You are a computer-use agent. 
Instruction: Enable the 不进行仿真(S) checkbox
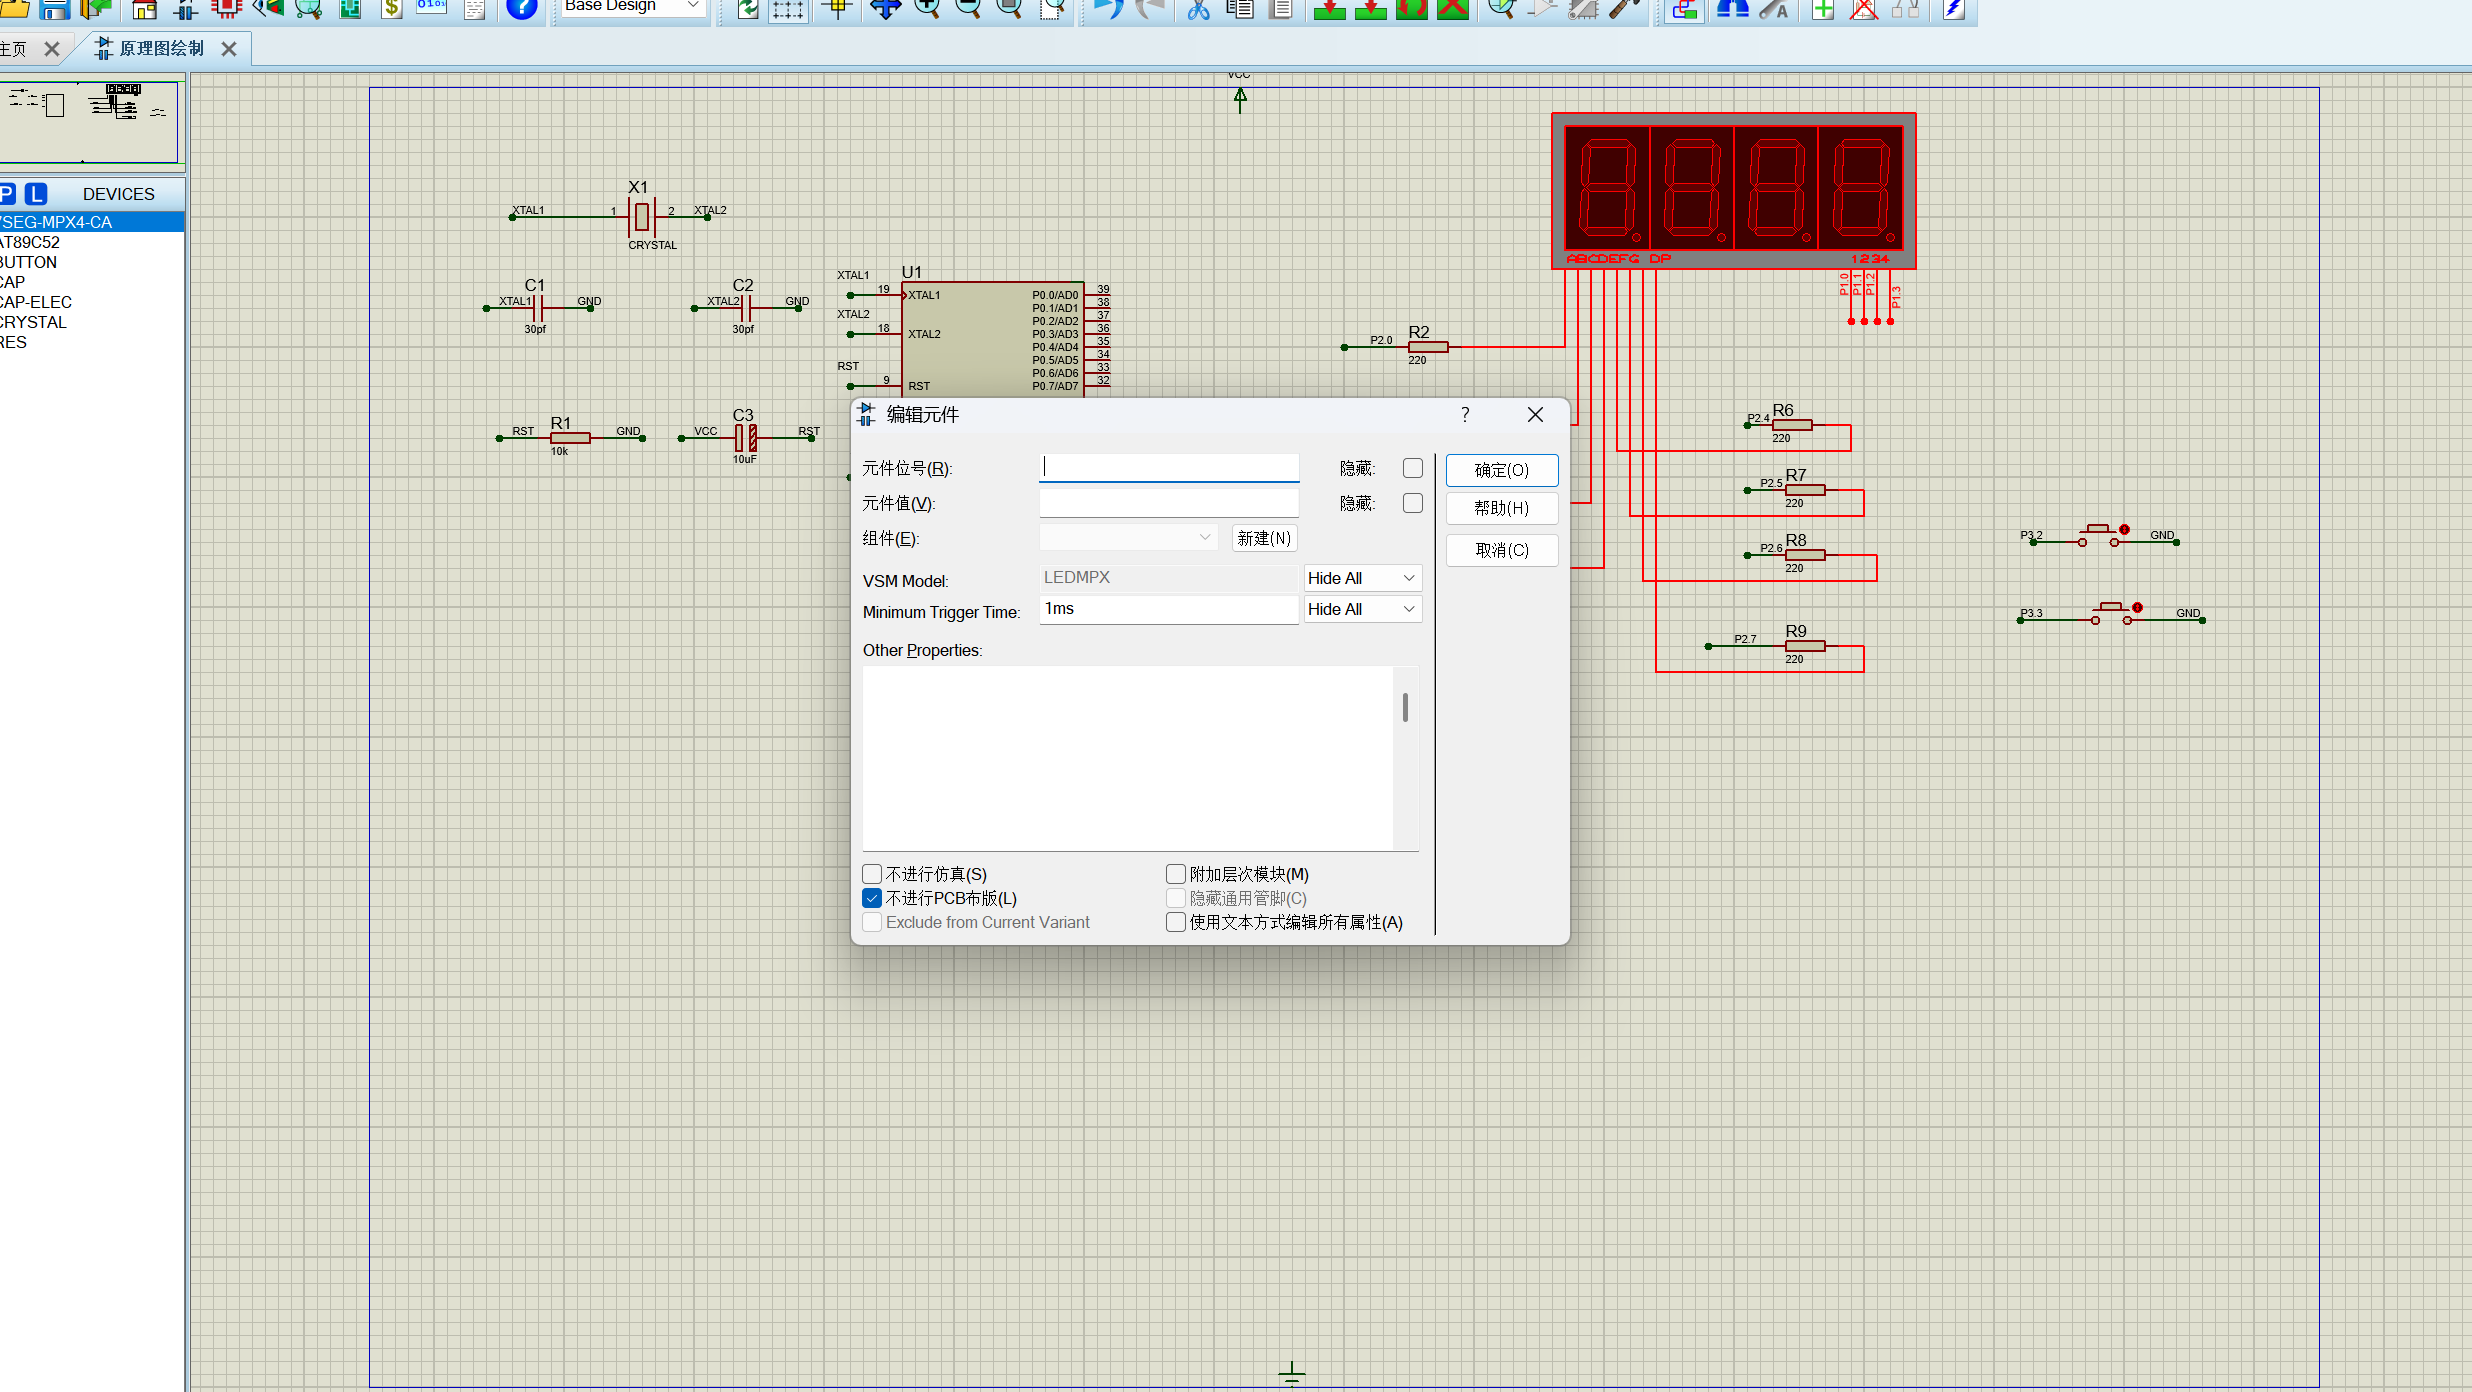(x=872, y=874)
